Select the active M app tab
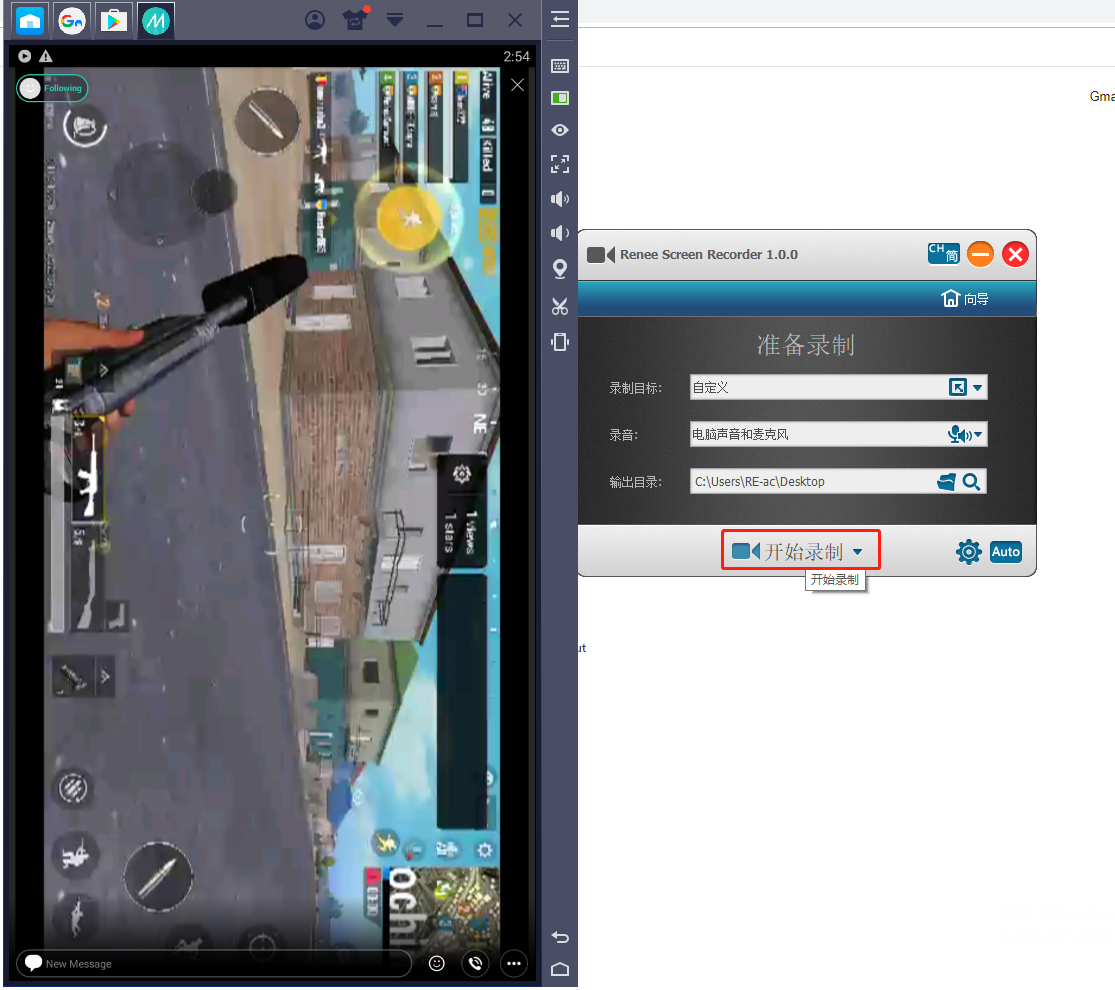The height and width of the screenshot is (990, 1115). click(x=156, y=21)
